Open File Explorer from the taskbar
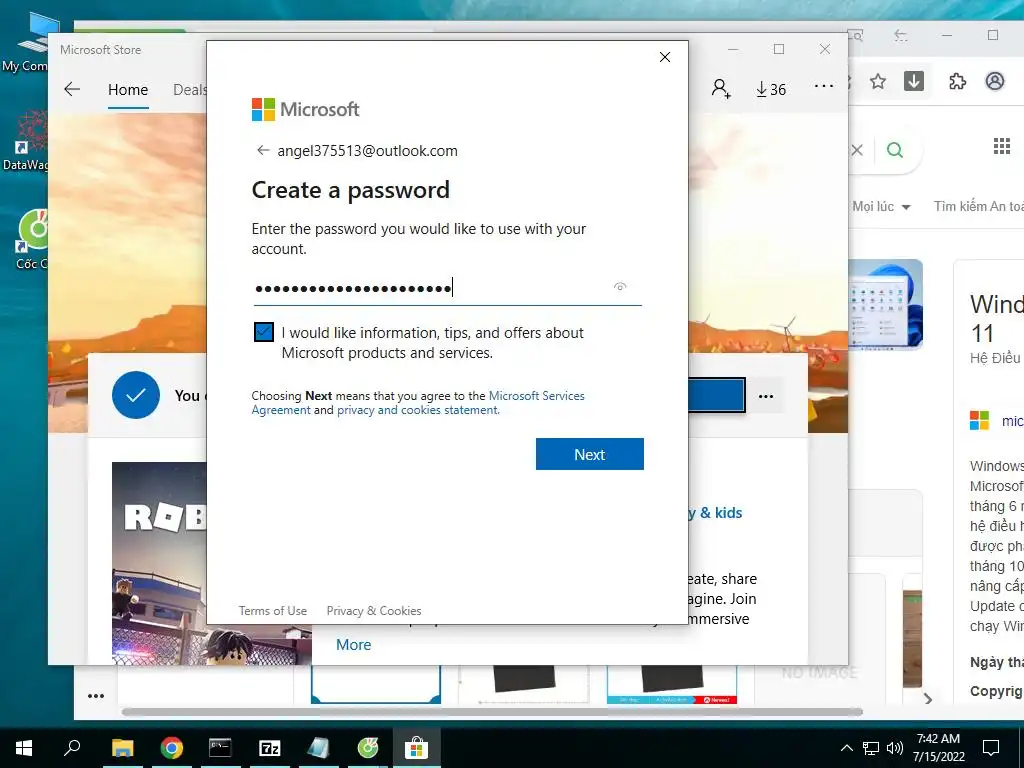Image resolution: width=1024 pixels, height=768 pixels. pos(122,748)
